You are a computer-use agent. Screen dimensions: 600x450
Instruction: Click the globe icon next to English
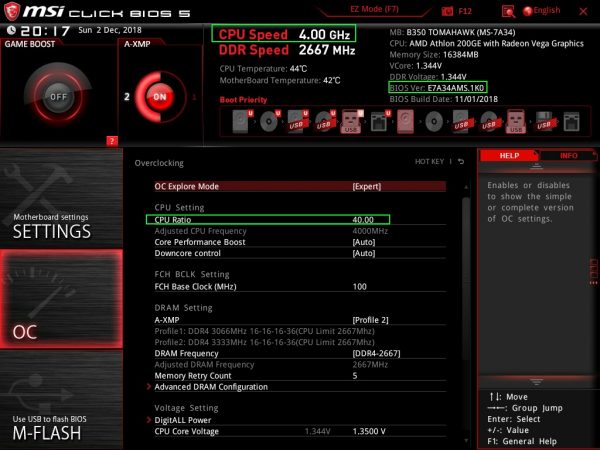[527, 11]
